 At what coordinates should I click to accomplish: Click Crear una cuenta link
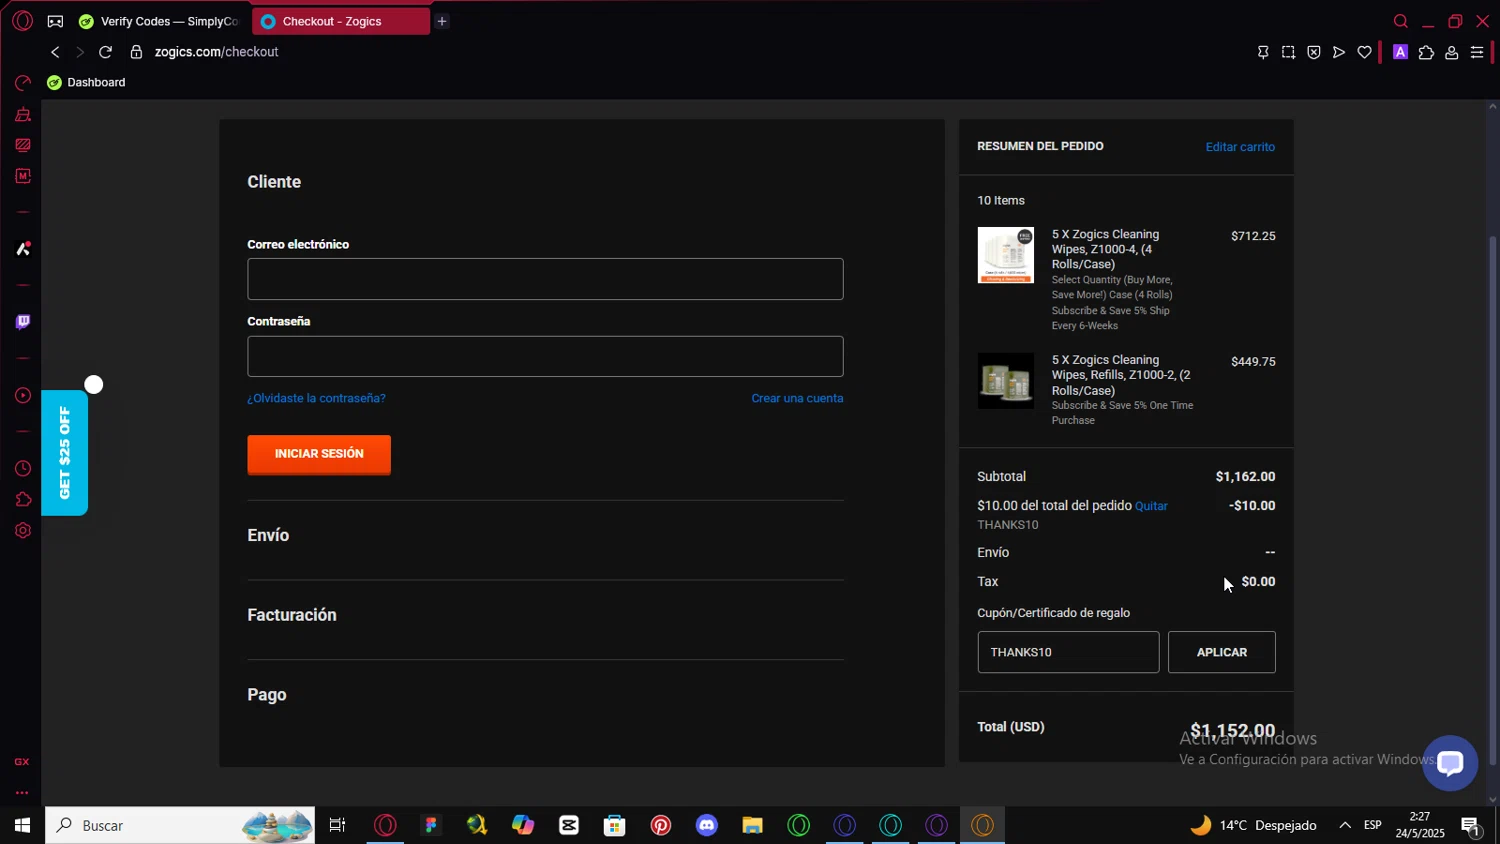797,398
